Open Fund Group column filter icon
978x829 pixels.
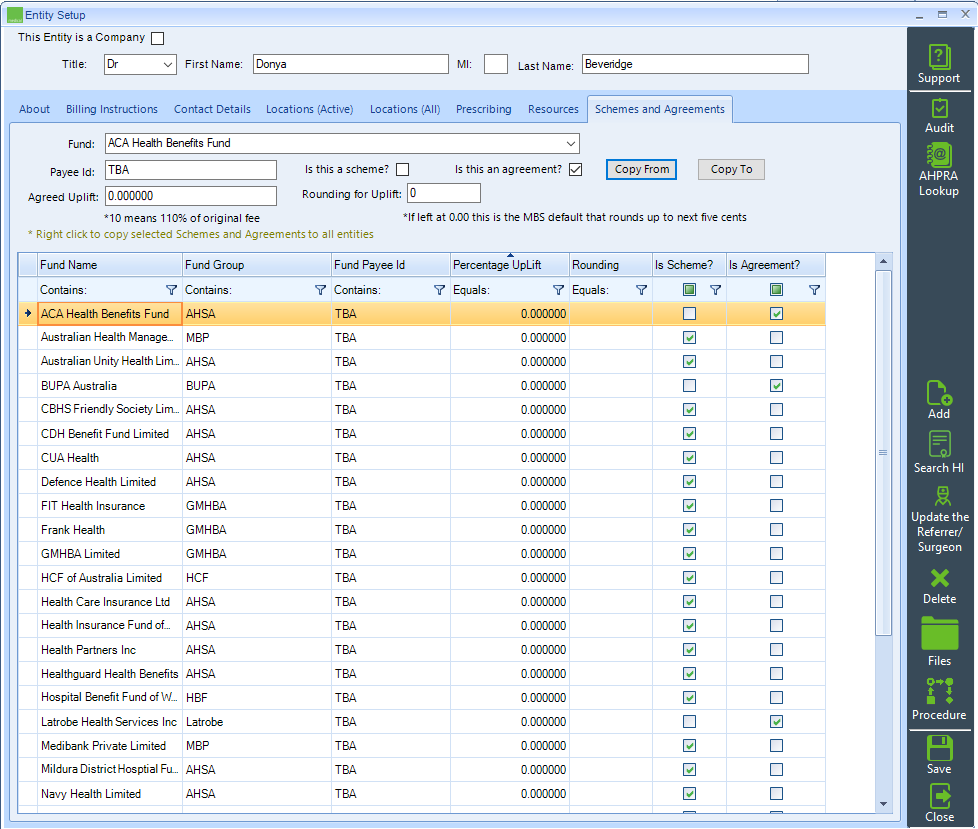(x=320, y=290)
